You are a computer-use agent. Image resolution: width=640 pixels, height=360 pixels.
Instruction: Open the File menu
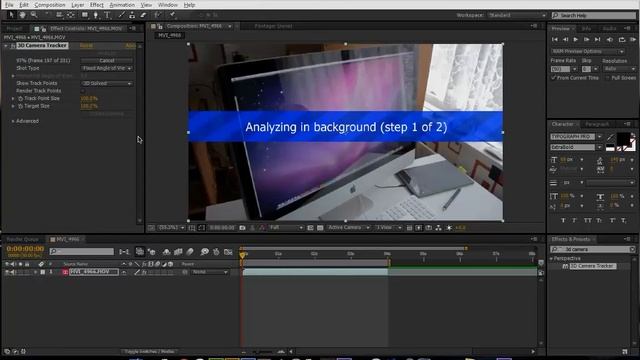[9, 5]
